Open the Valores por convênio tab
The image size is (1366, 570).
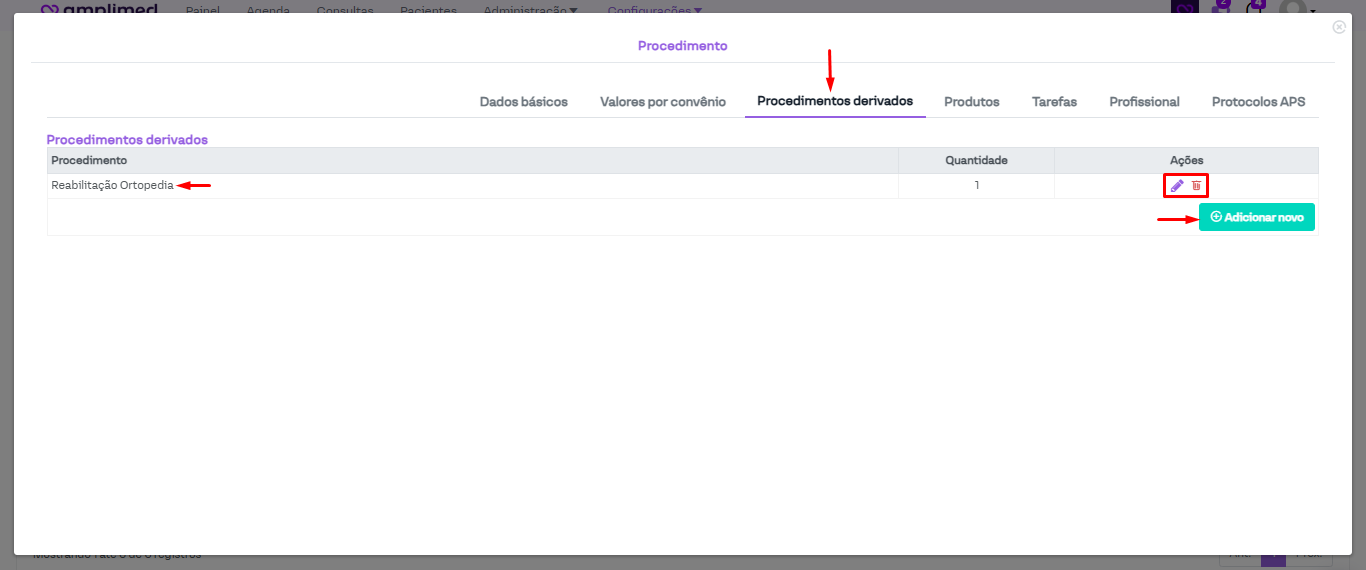tap(662, 102)
